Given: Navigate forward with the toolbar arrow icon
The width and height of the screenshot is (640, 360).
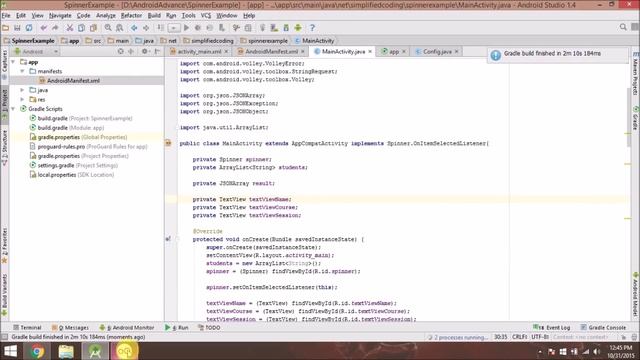Looking at the screenshot, I should tap(146, 28).
